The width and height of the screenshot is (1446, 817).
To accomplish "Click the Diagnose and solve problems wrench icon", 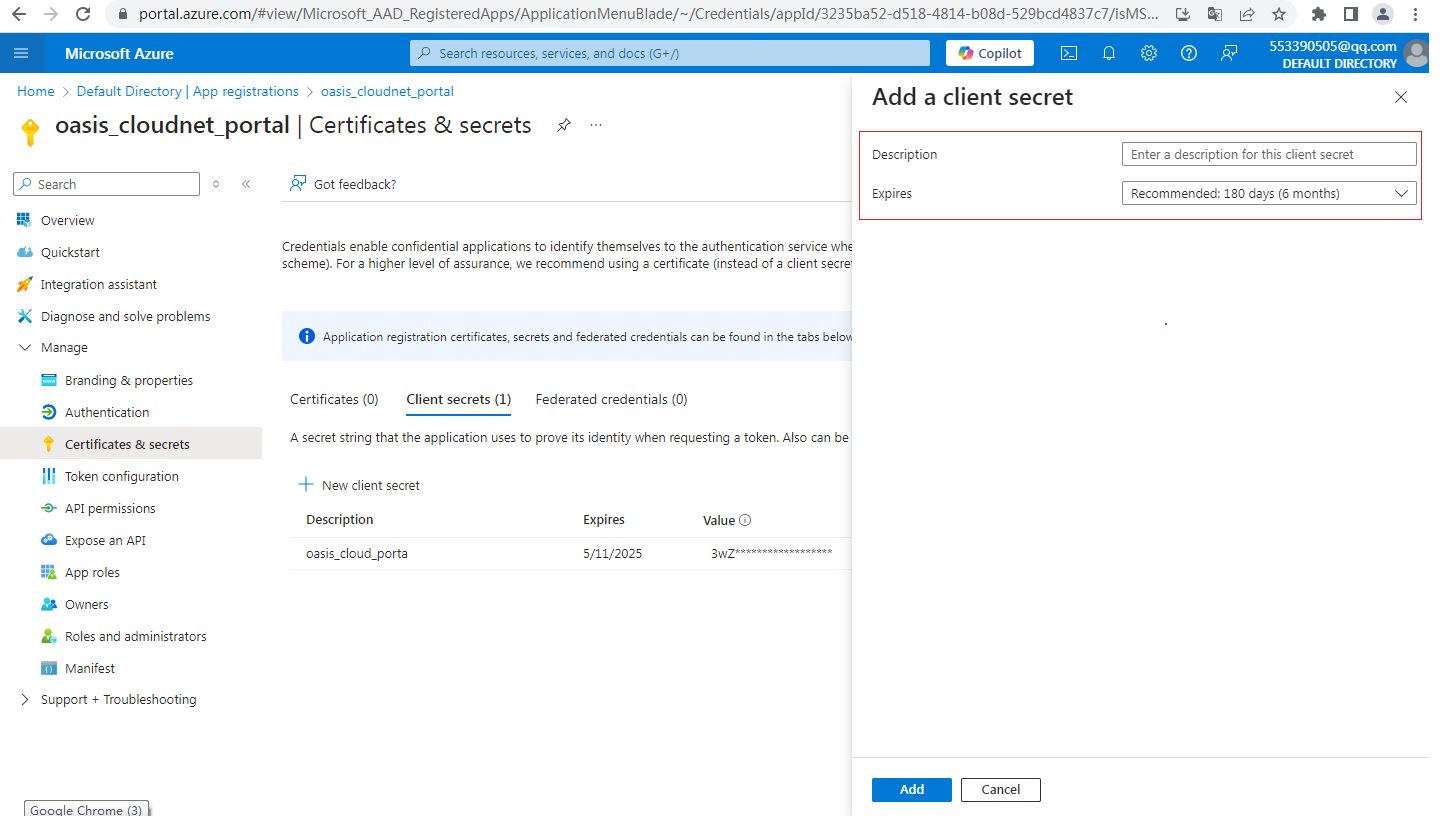I will pyautogui.click(x=24, y=316).
